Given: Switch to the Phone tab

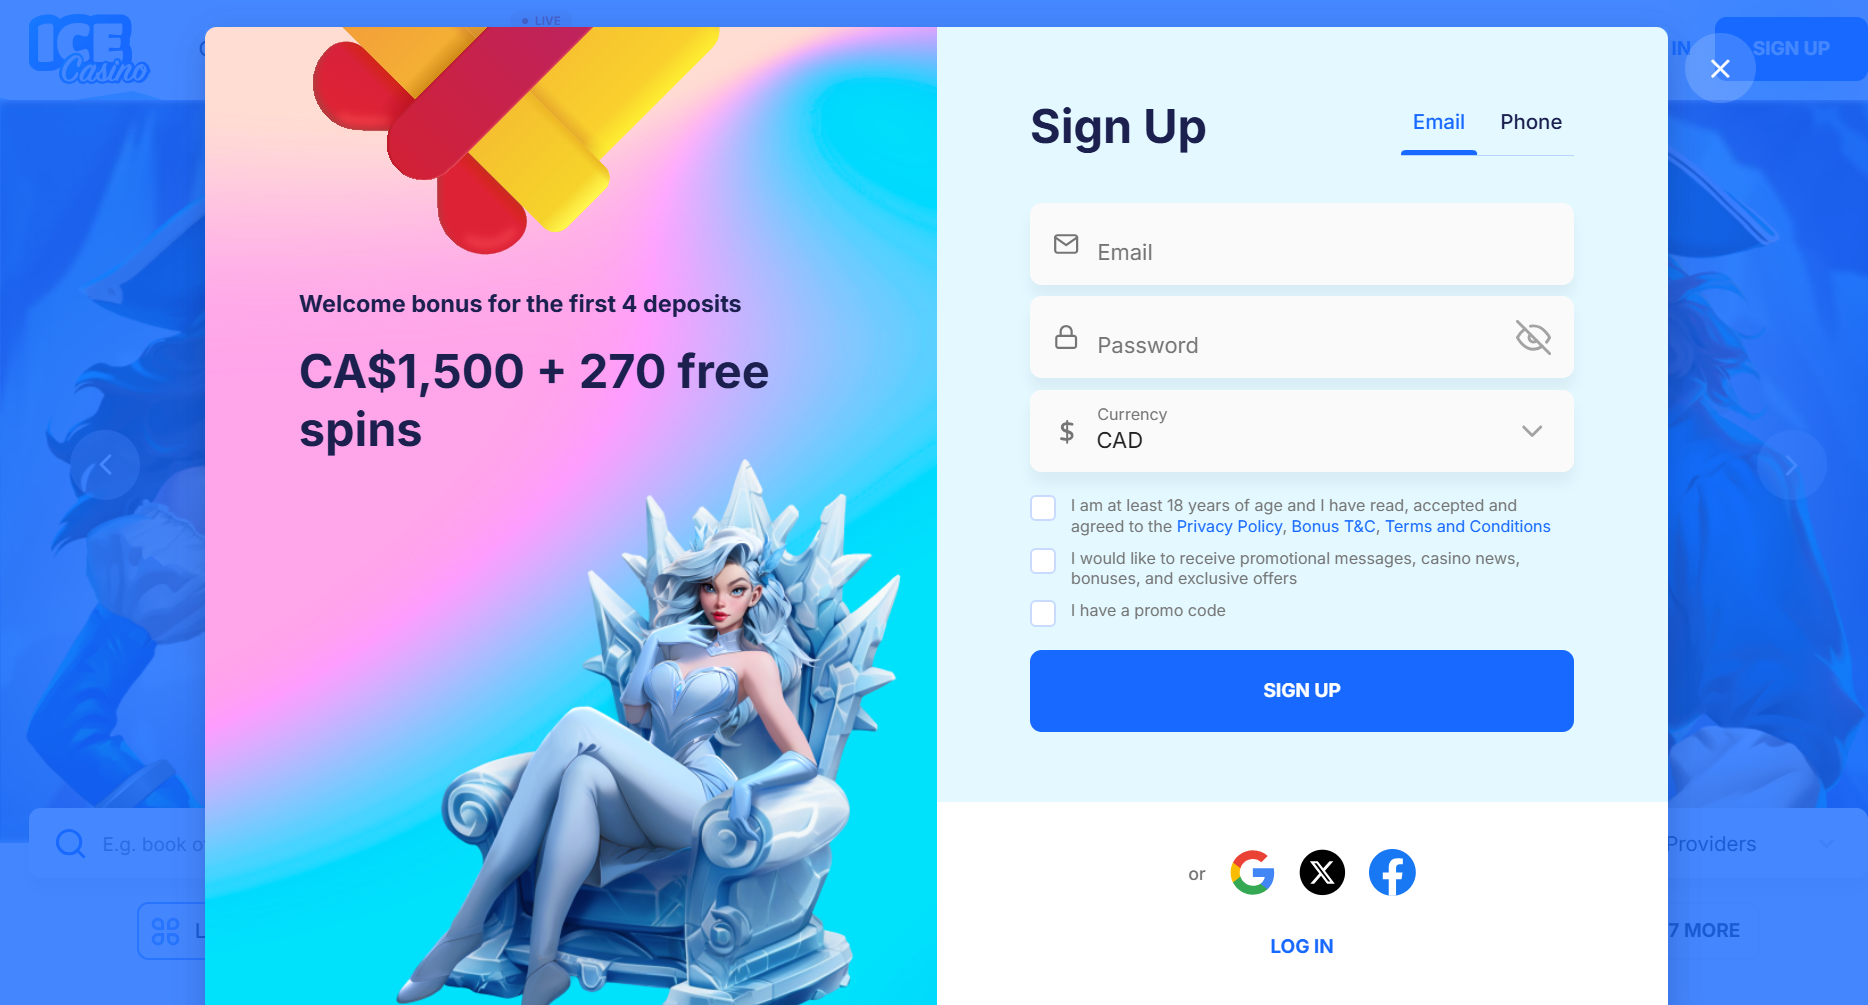Looking at the screenshot, I should [x=1531, y=122].
